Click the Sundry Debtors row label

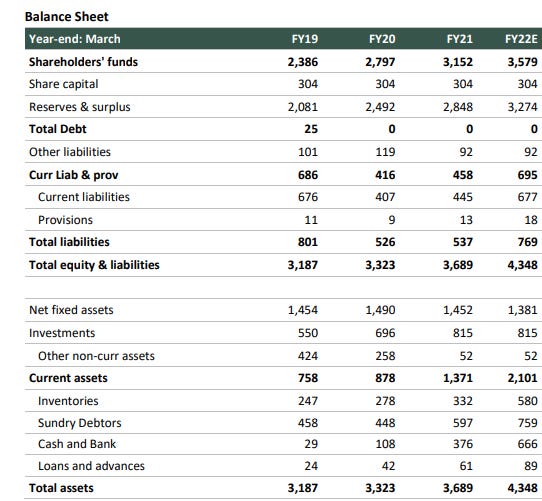80,423
